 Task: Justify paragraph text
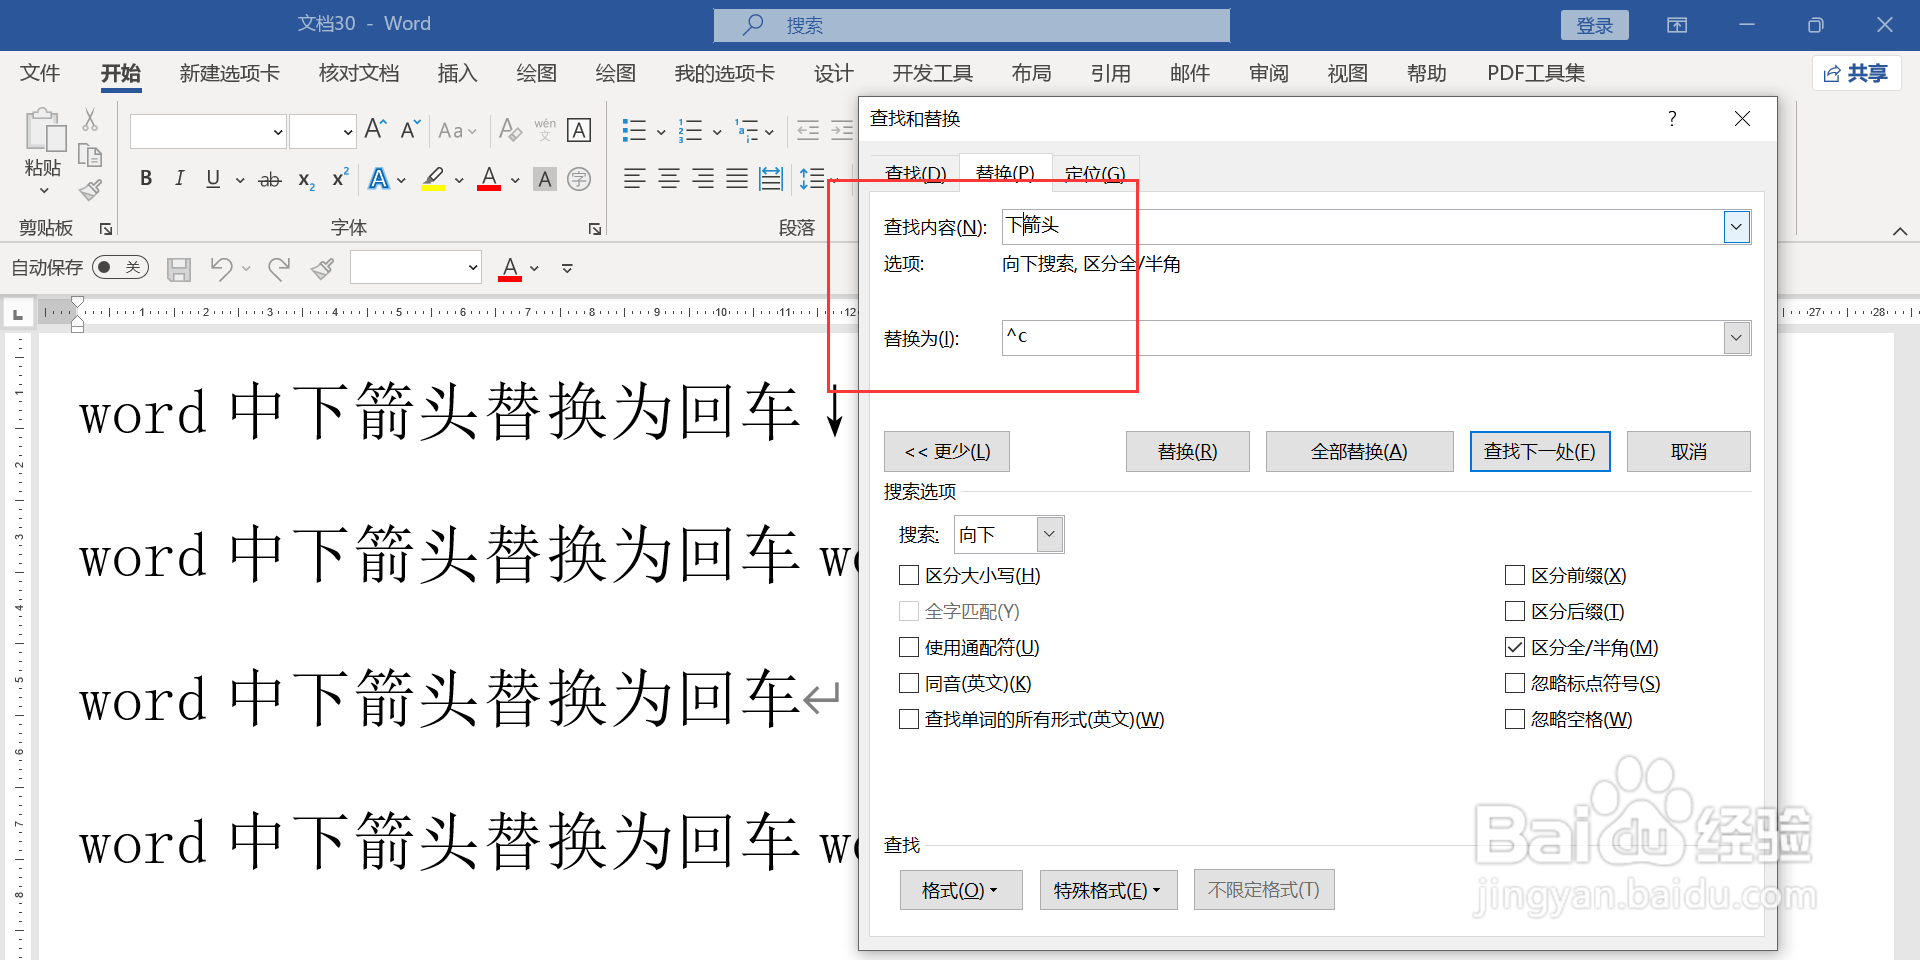click(737, 179)
